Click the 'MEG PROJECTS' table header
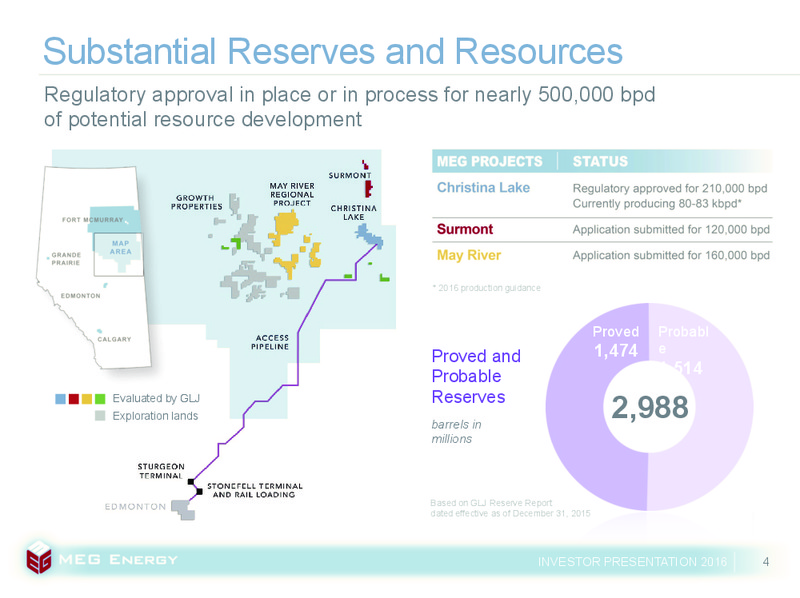The image size is (800, 598). (x=490, y=161)
